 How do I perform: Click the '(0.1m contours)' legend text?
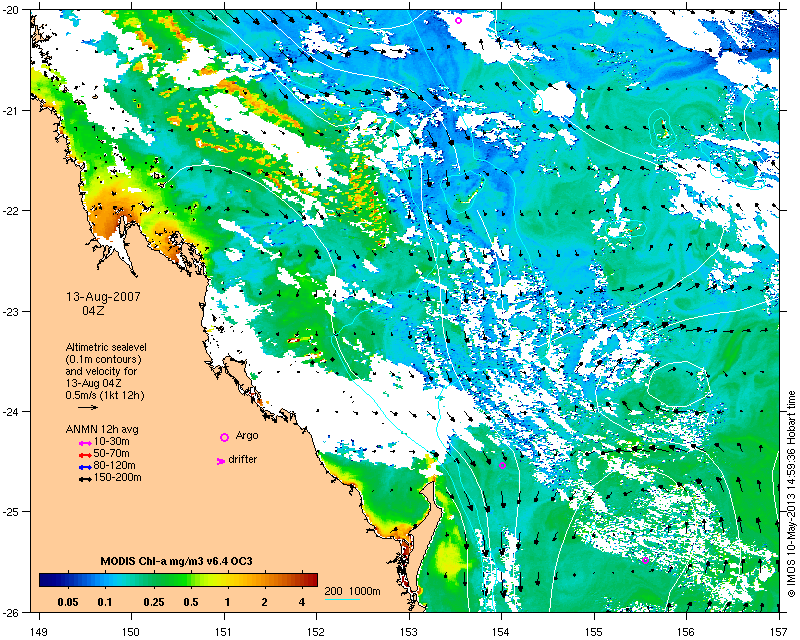[x=104, y=359]
